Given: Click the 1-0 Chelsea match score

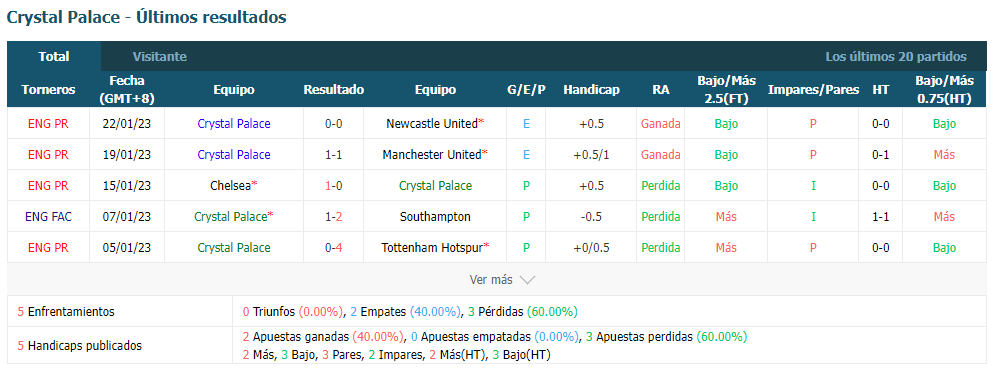Looking at the screenshot, I should click(x=333, y=186).
